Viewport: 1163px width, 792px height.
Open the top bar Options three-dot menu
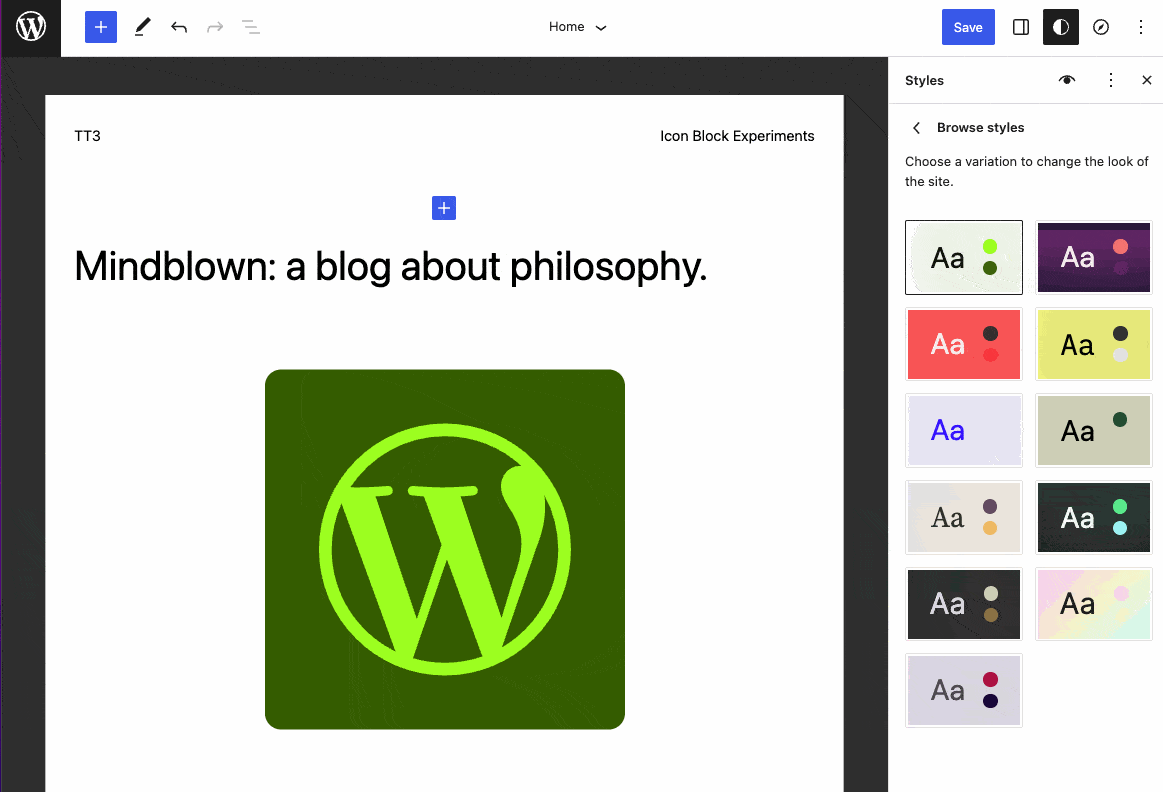1141,28
